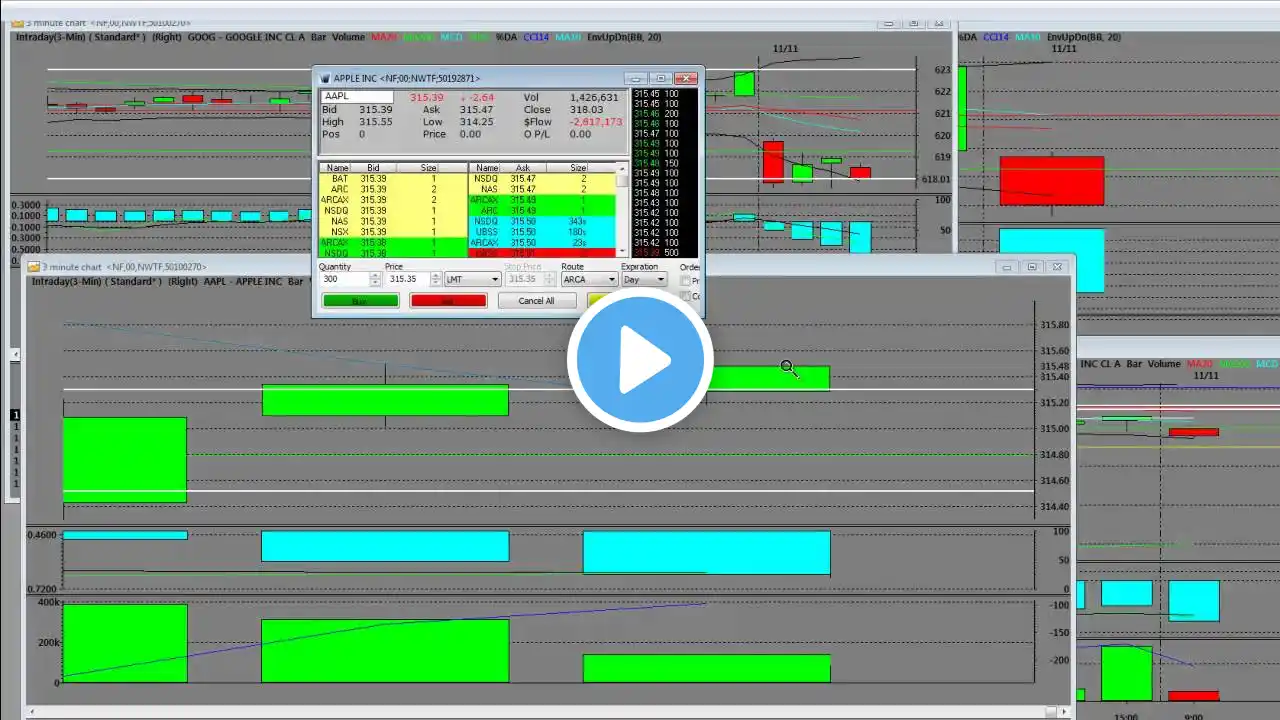Select the ARC 315.49 ask row

pyautogui.click(x=543, y=211)
